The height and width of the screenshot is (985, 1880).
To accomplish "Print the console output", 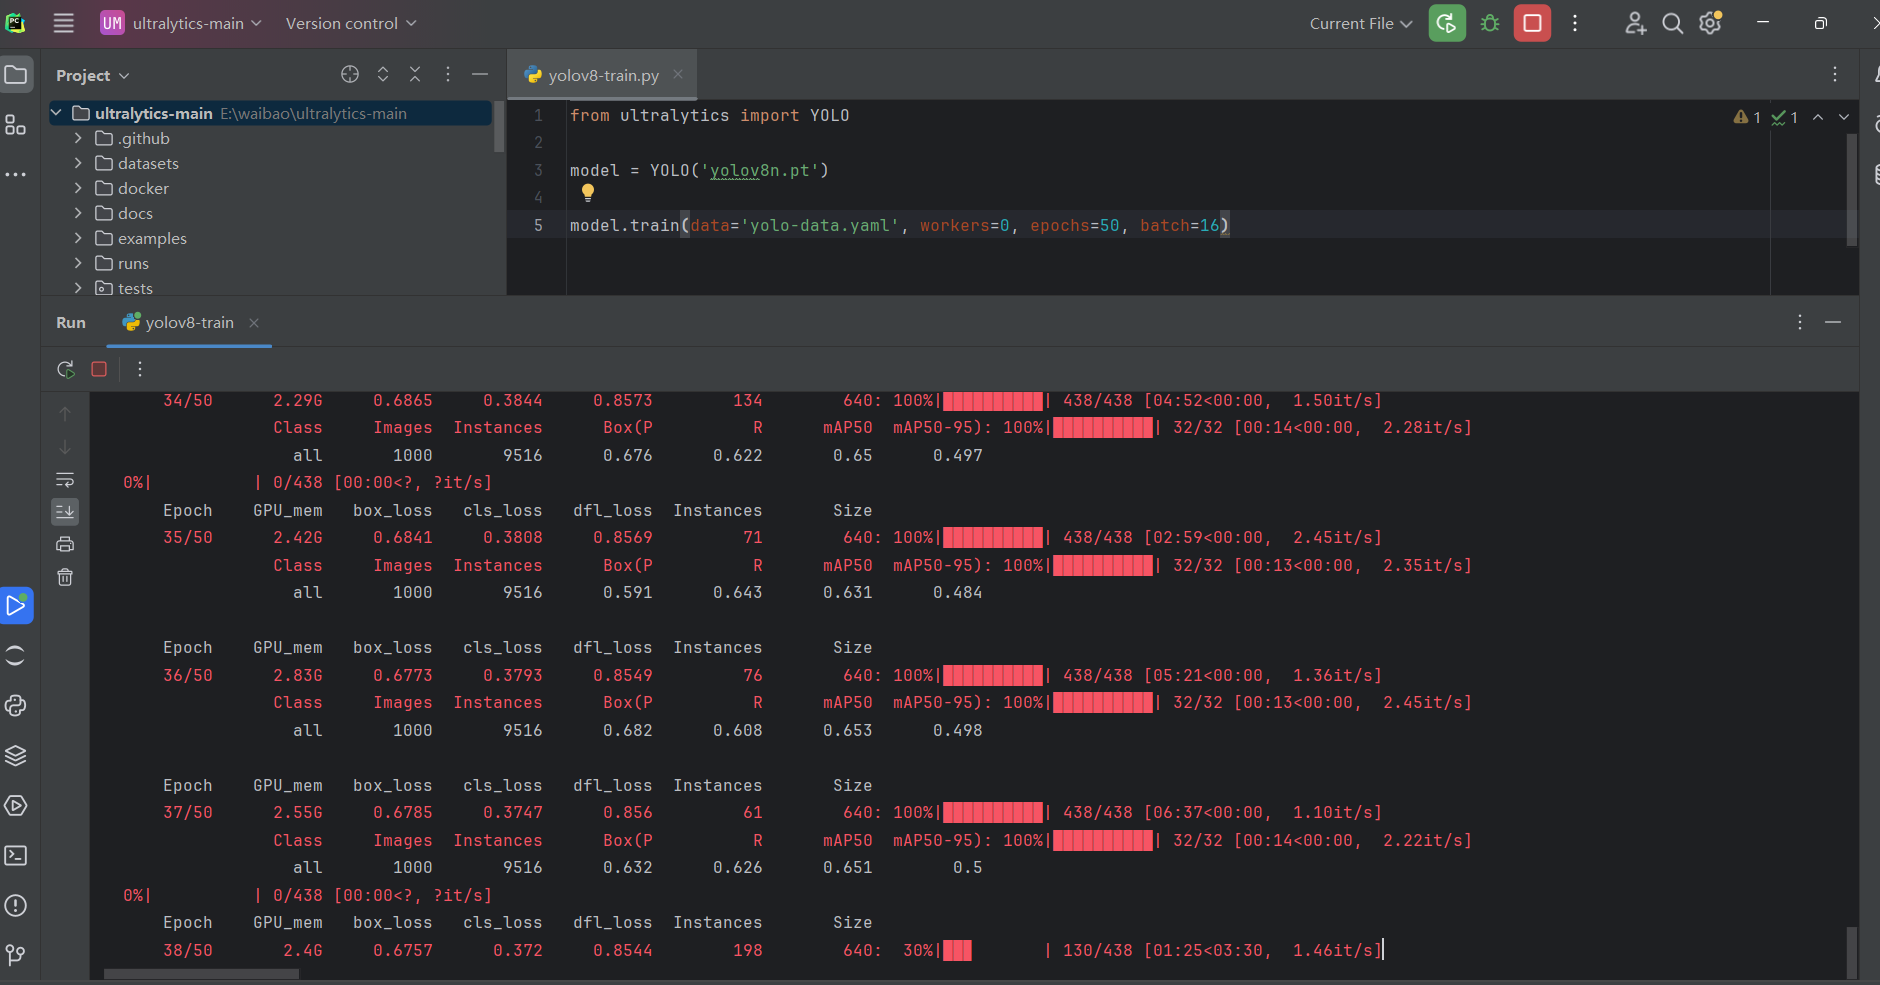I will (x=65, y=545).
